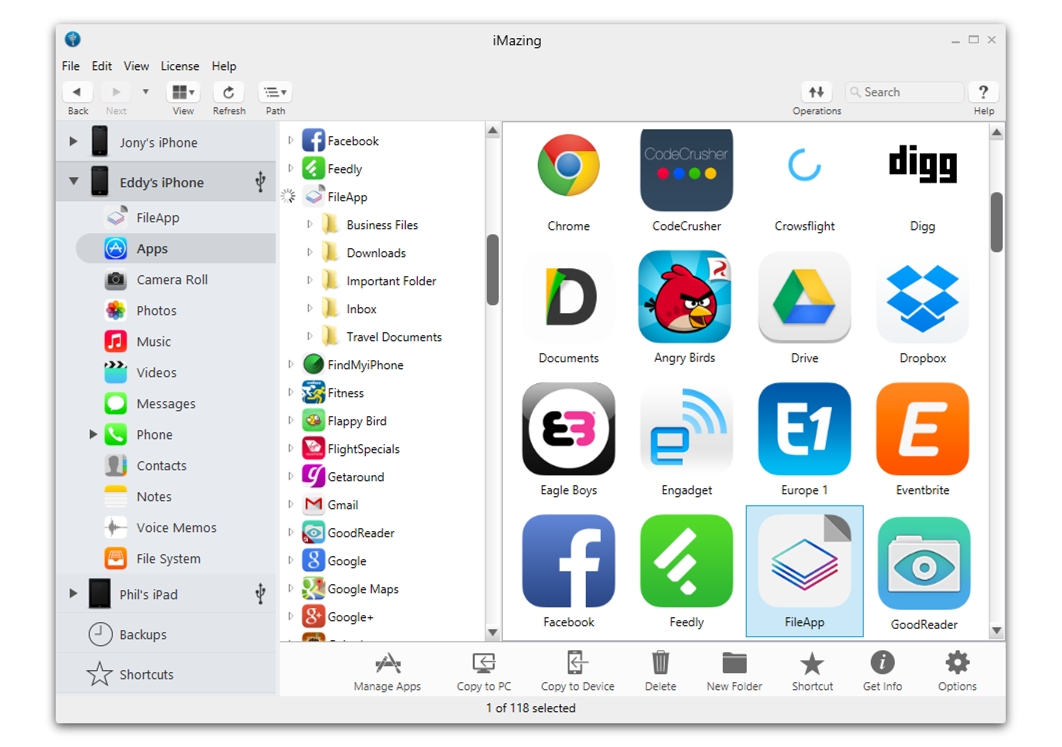Viewport: 1062px width, 747px height.
Task: Delete the selected FileApp app
Action: pos(660,670)
